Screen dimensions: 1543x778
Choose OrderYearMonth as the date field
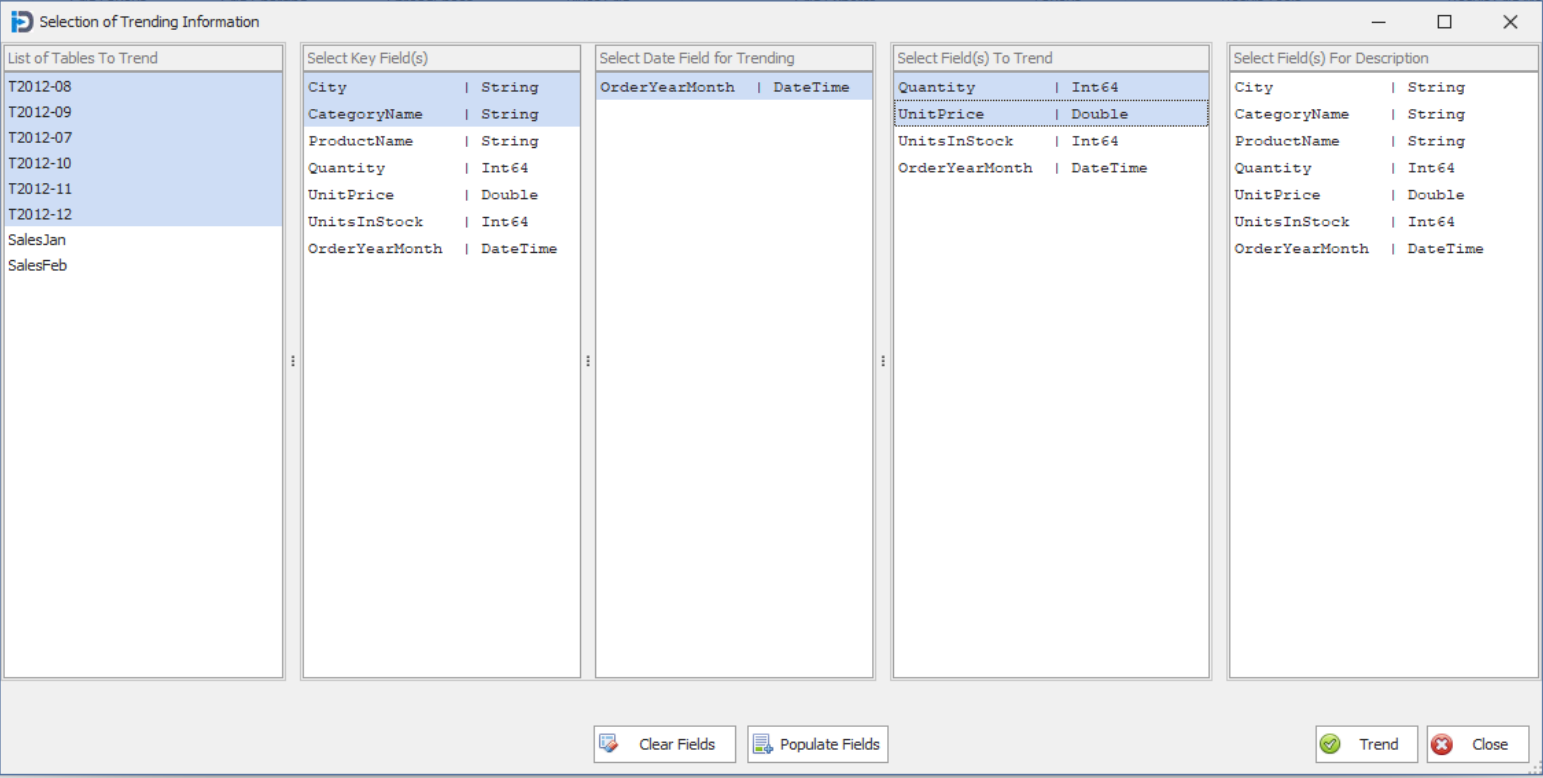pyautogui.click(x=667, y=87)
